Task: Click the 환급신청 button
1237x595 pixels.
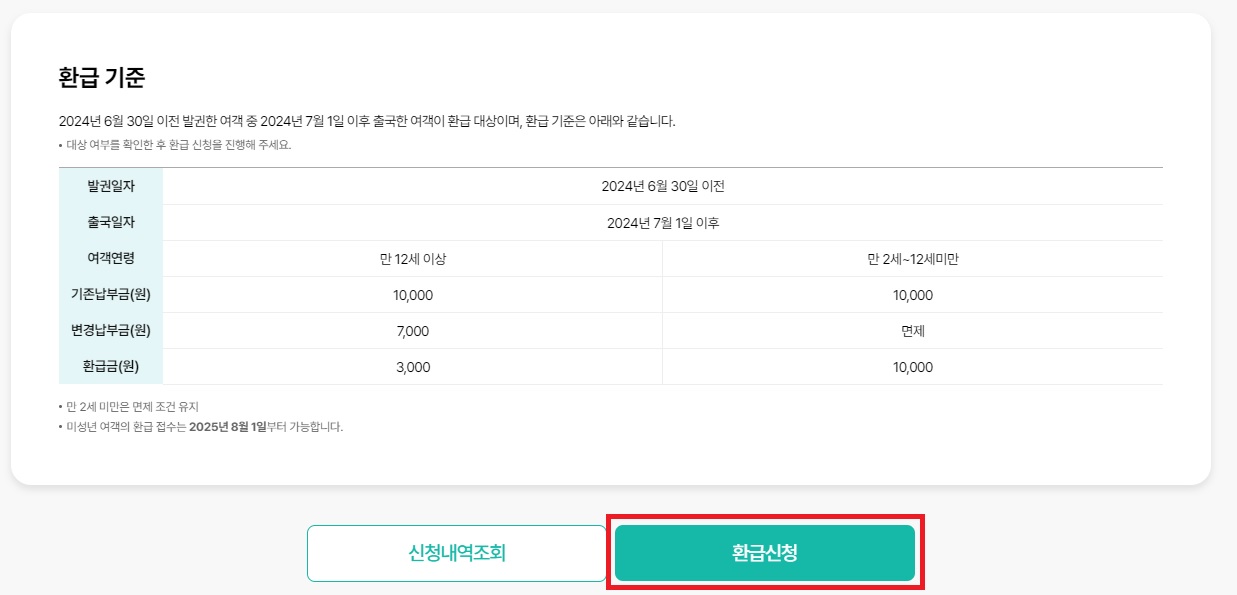Action: click(x=762, y=553)
